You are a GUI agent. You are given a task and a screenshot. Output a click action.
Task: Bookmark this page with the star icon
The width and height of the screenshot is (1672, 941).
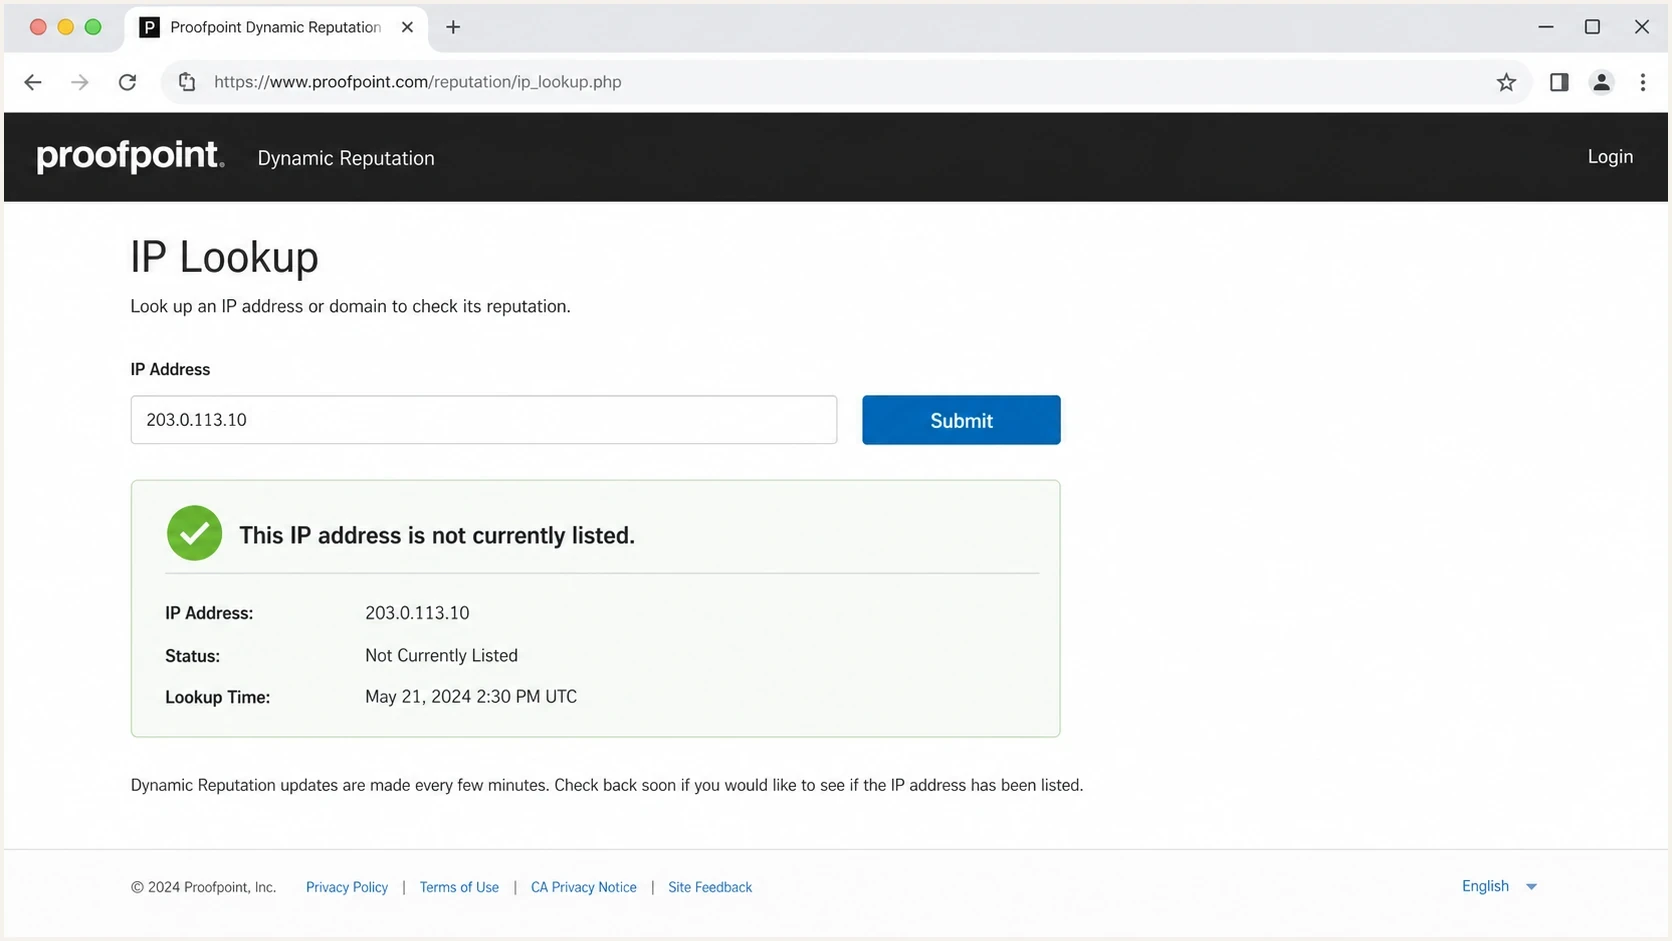click(x=1506, y=82)
